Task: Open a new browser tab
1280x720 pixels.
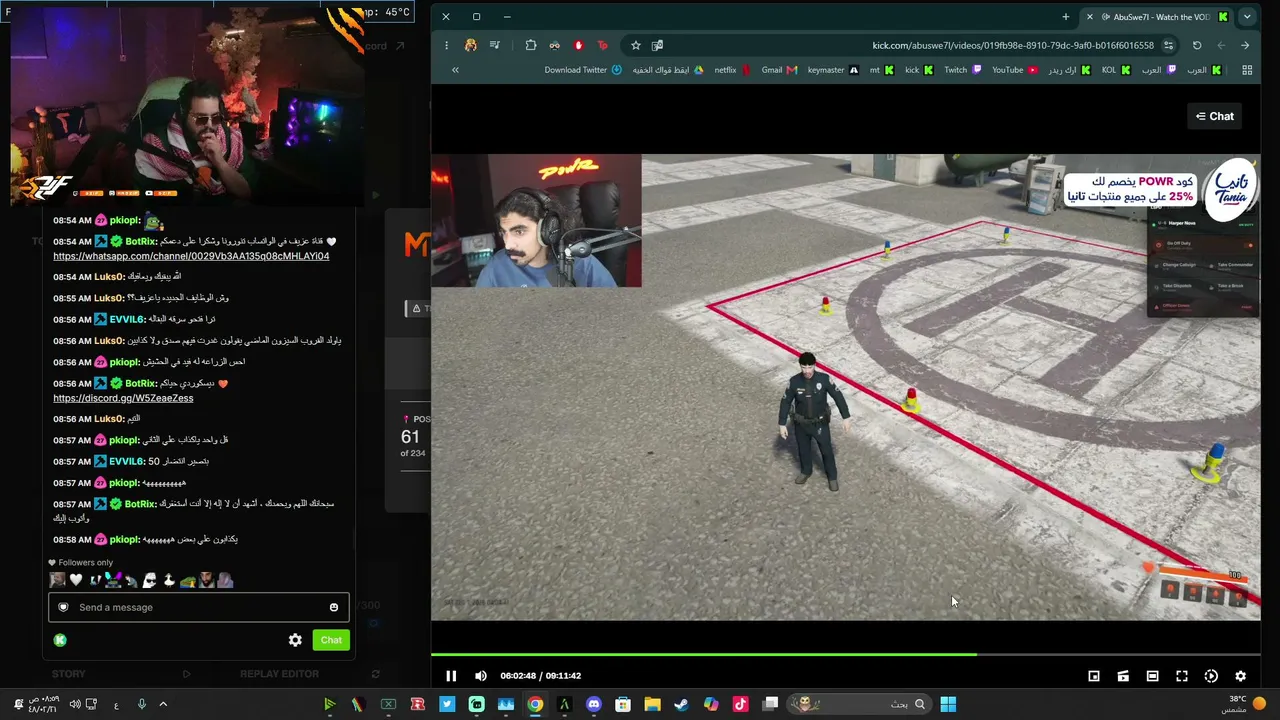Action: pyautogui.click(x=1066, y=17)
